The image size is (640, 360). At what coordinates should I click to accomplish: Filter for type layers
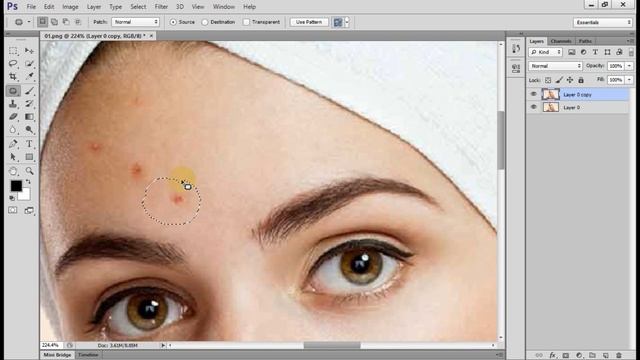point(595,52)
